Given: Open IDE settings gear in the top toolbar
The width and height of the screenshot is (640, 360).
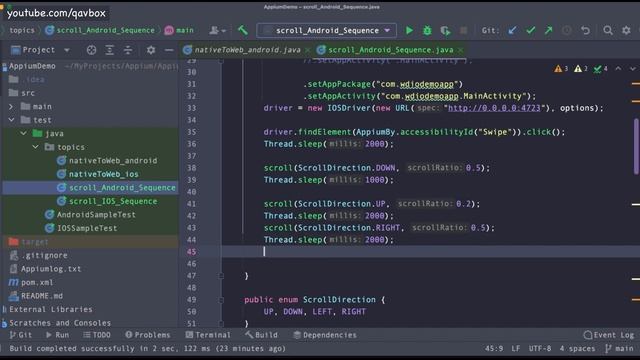Looking at the screenshot, I should (626, 30).
